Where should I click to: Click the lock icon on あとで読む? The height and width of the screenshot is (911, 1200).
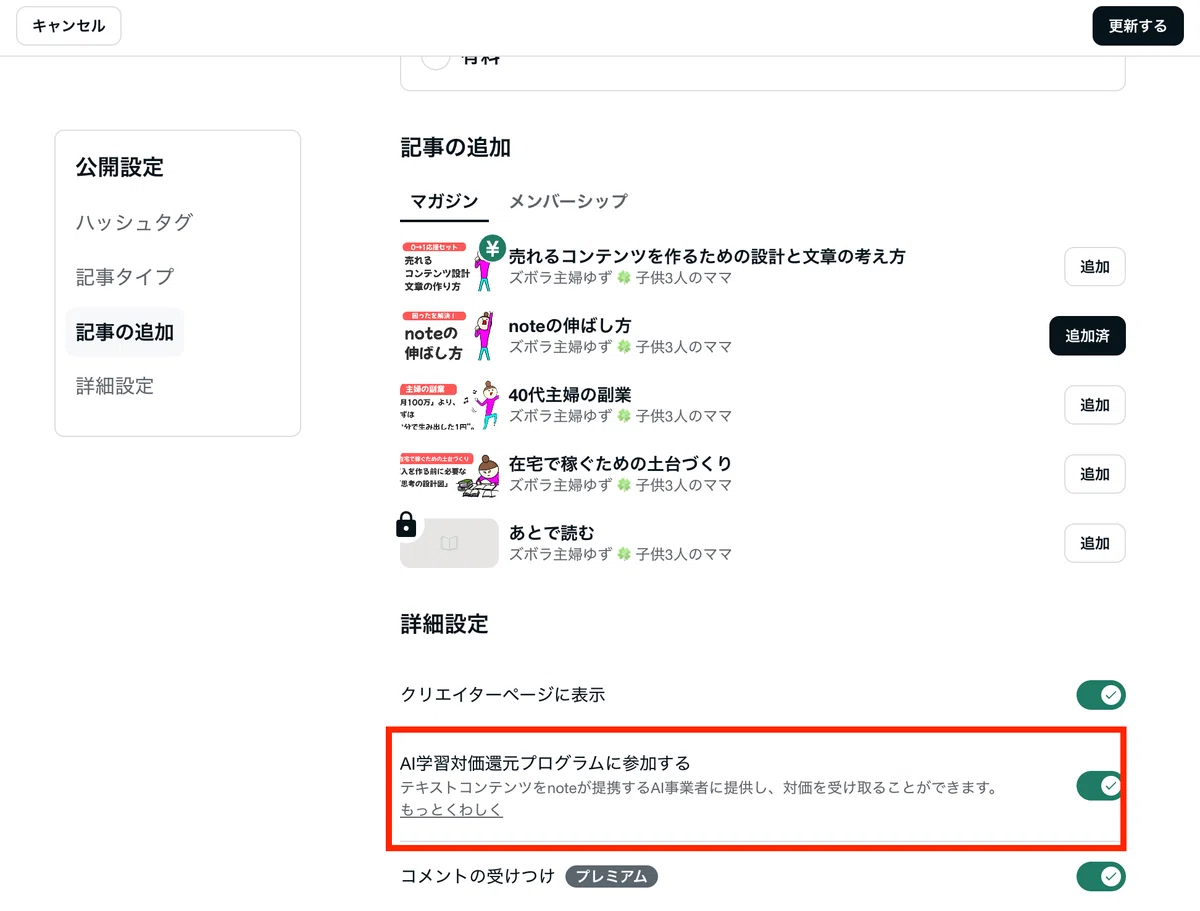point(406,524)
